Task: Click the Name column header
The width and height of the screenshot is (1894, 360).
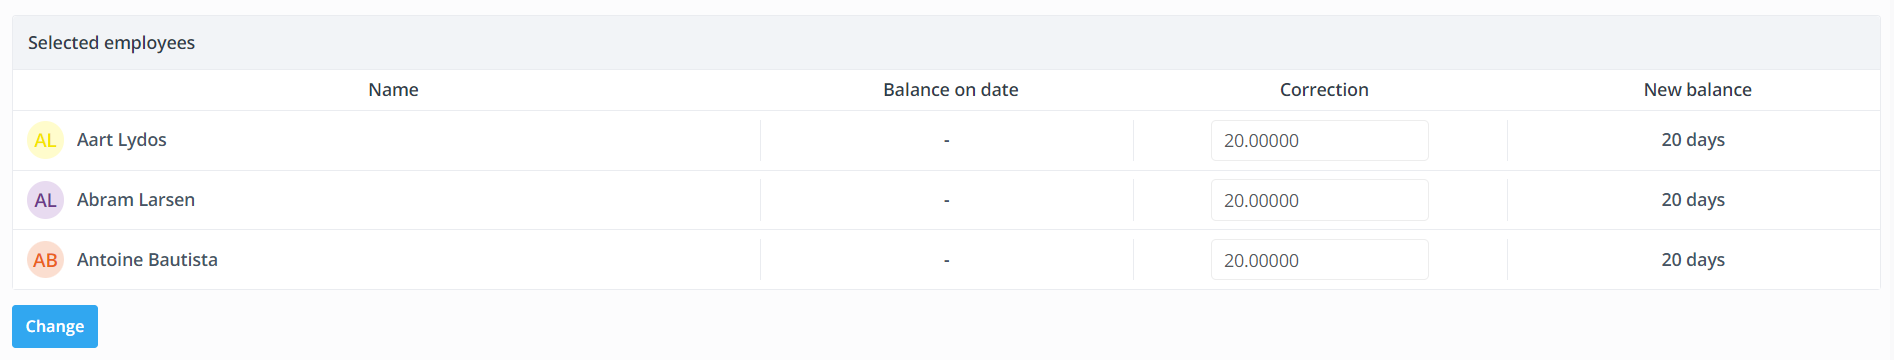Action: pyautogui.click(x=393, y=90)
